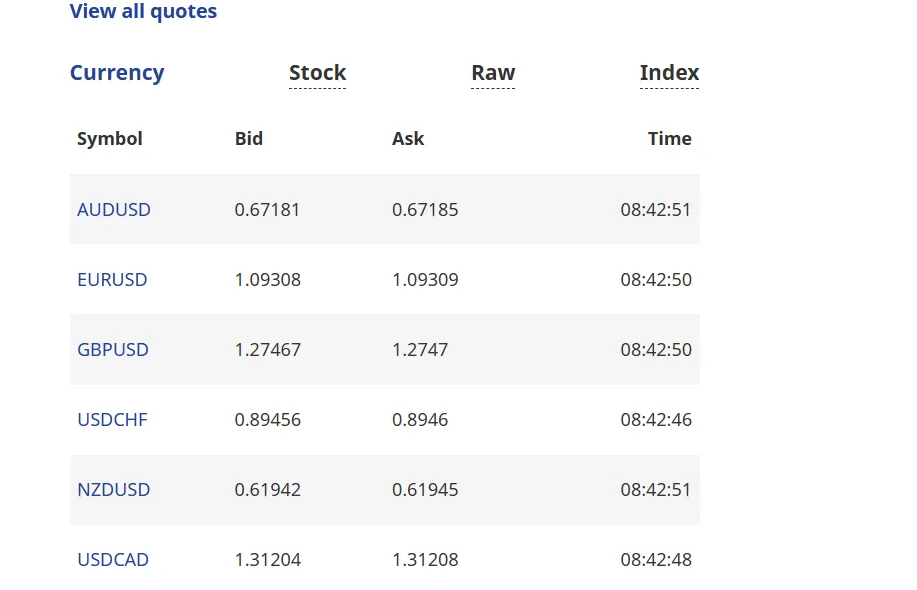The width and height of the screenshot is (917, 590).
Task: Select USDCAD ask value 1.31208
Action: (425, 560)
